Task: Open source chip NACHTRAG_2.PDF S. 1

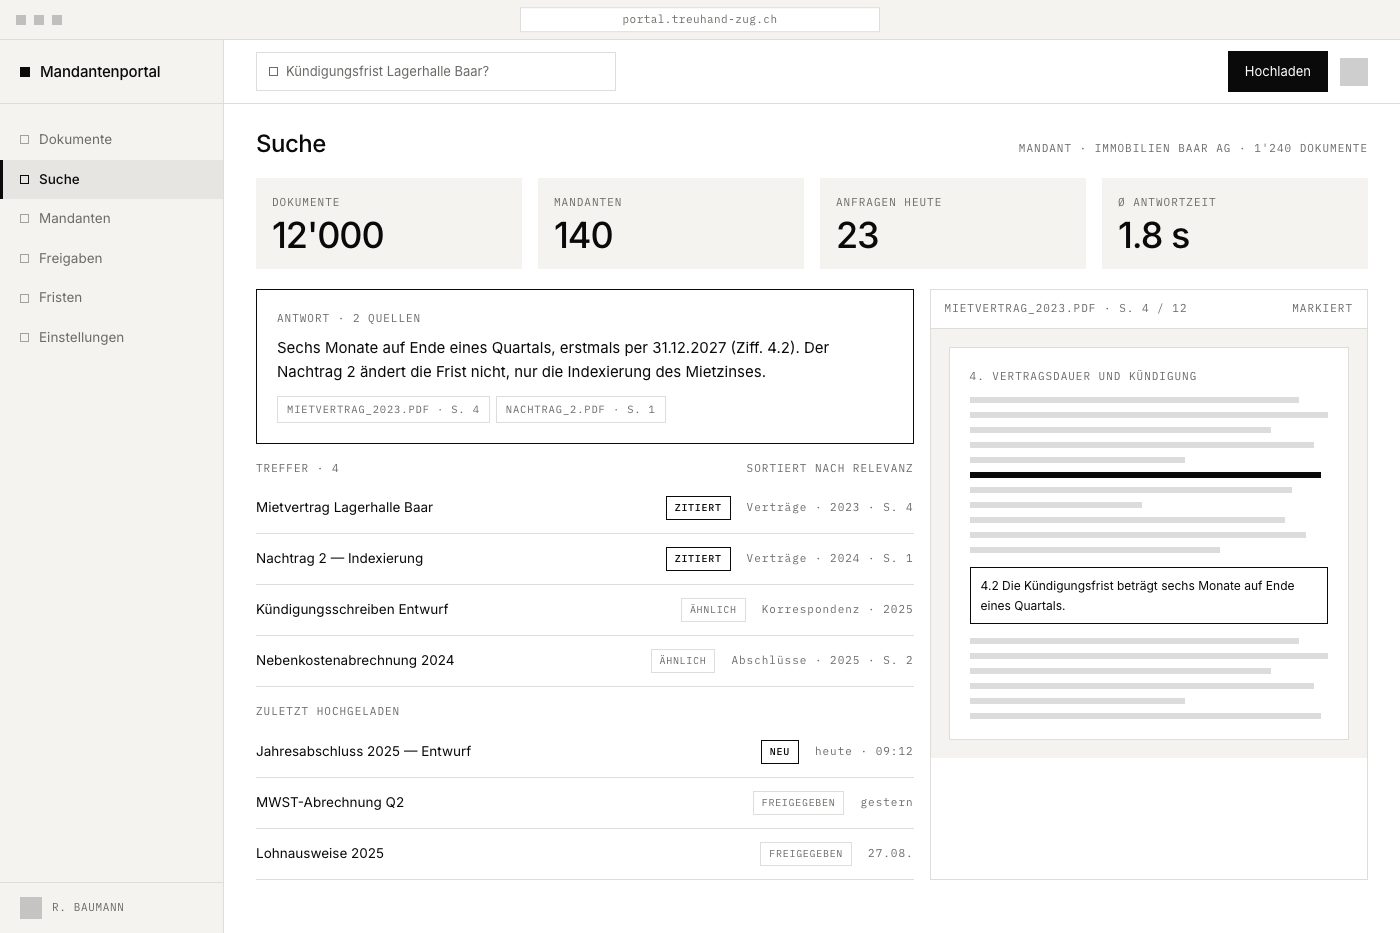Action: coord(580,409)
